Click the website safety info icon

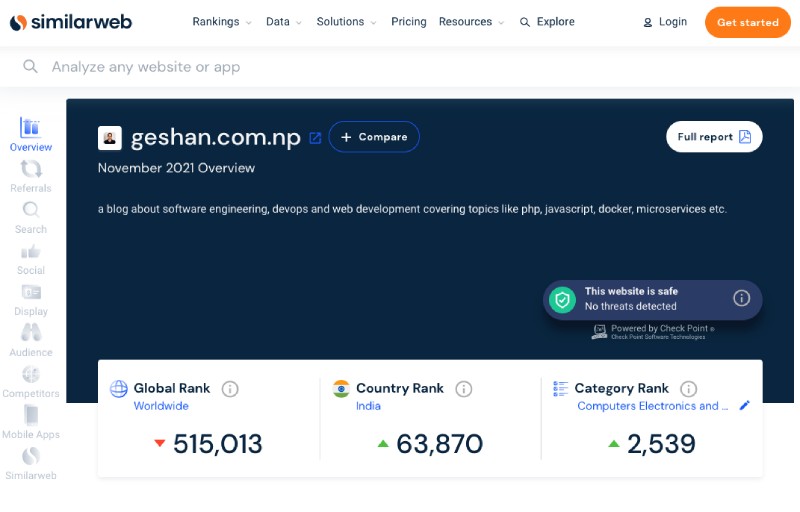(x=741, y=298)
